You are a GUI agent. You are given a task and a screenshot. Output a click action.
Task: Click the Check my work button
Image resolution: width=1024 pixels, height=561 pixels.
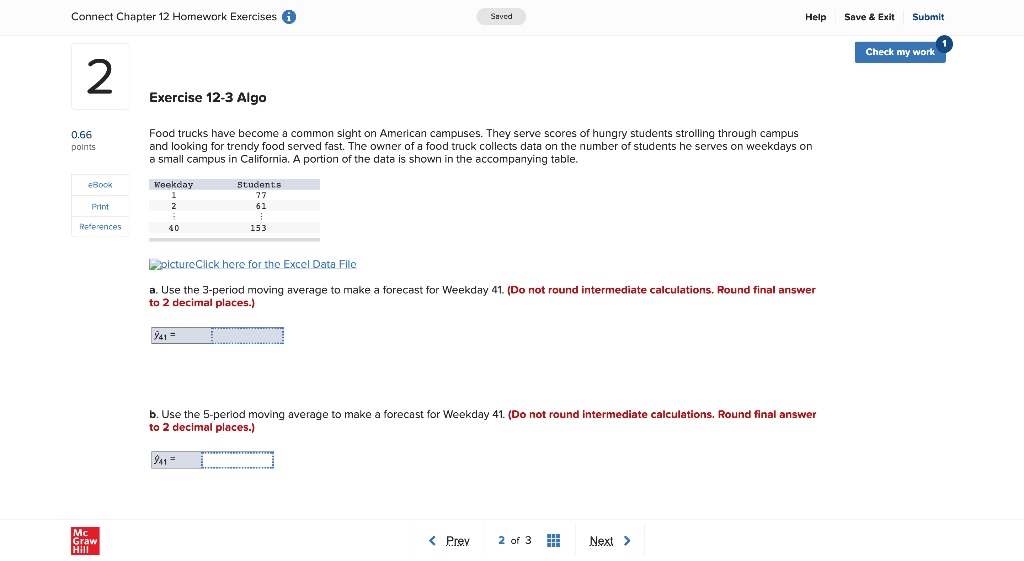point(900,52)
